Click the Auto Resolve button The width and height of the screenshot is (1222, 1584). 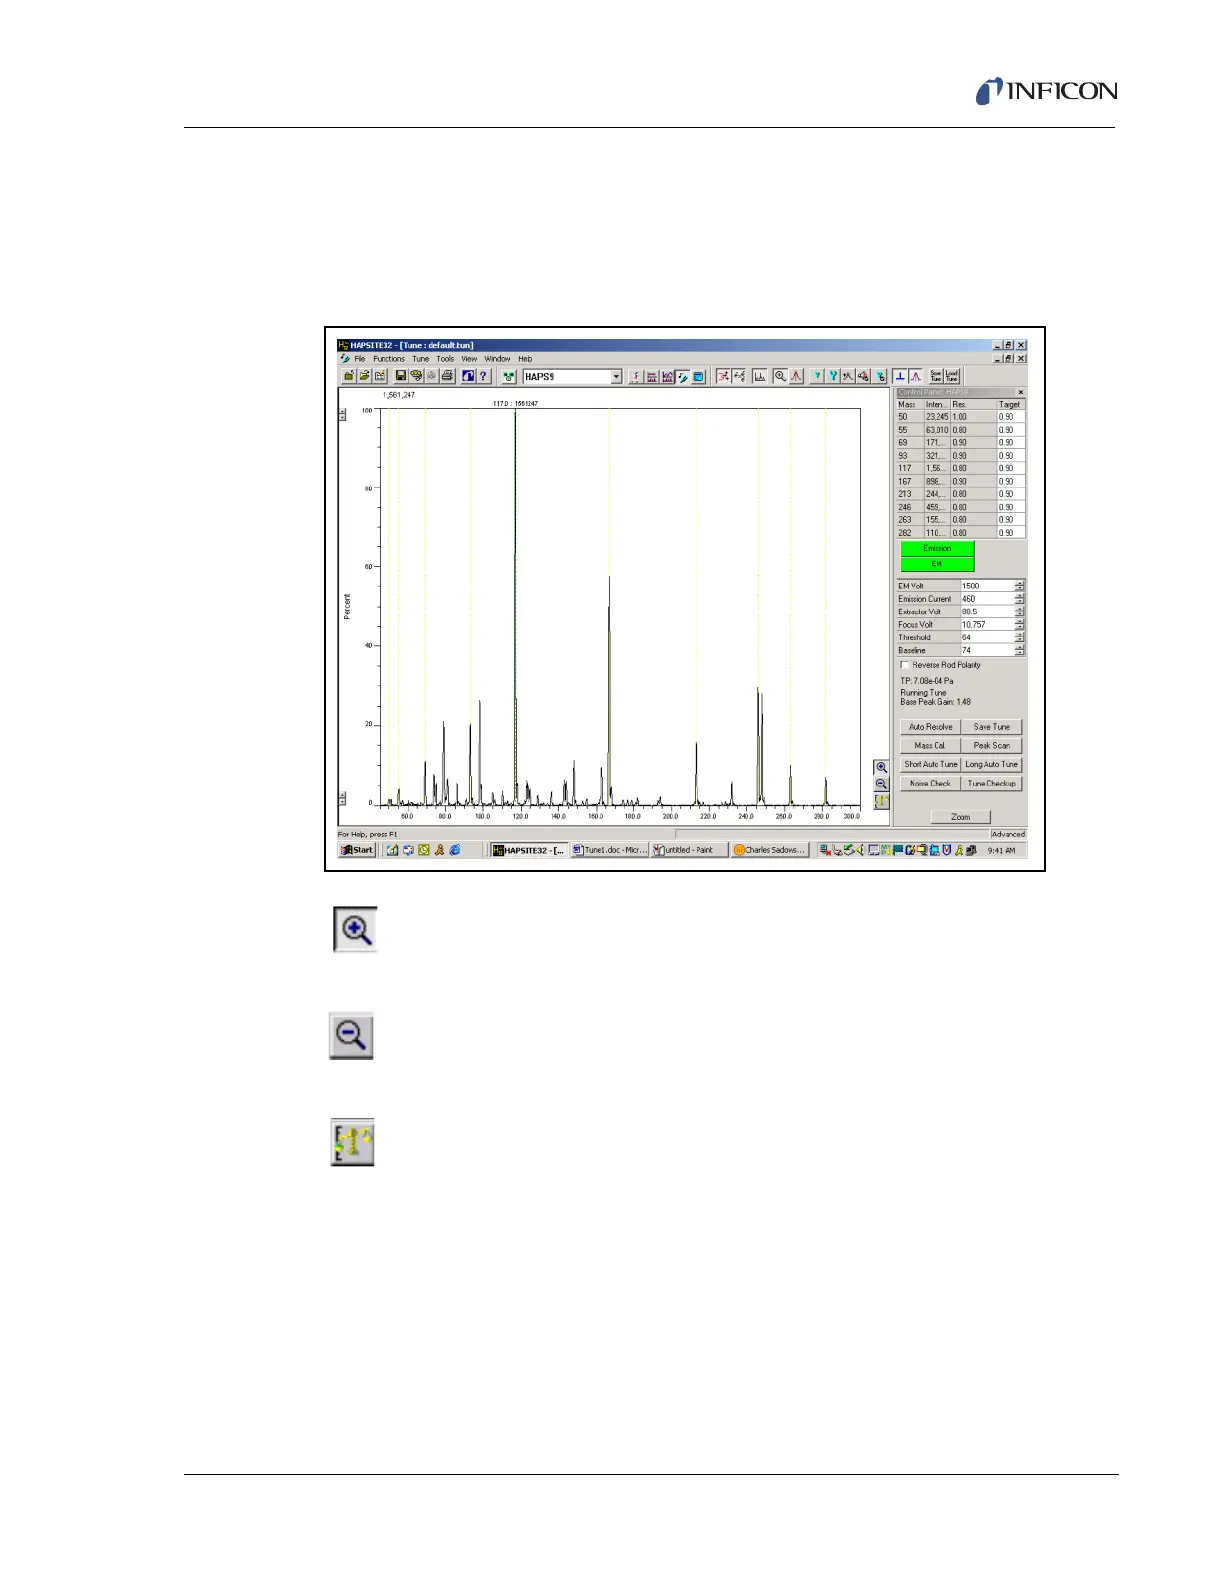930,727
